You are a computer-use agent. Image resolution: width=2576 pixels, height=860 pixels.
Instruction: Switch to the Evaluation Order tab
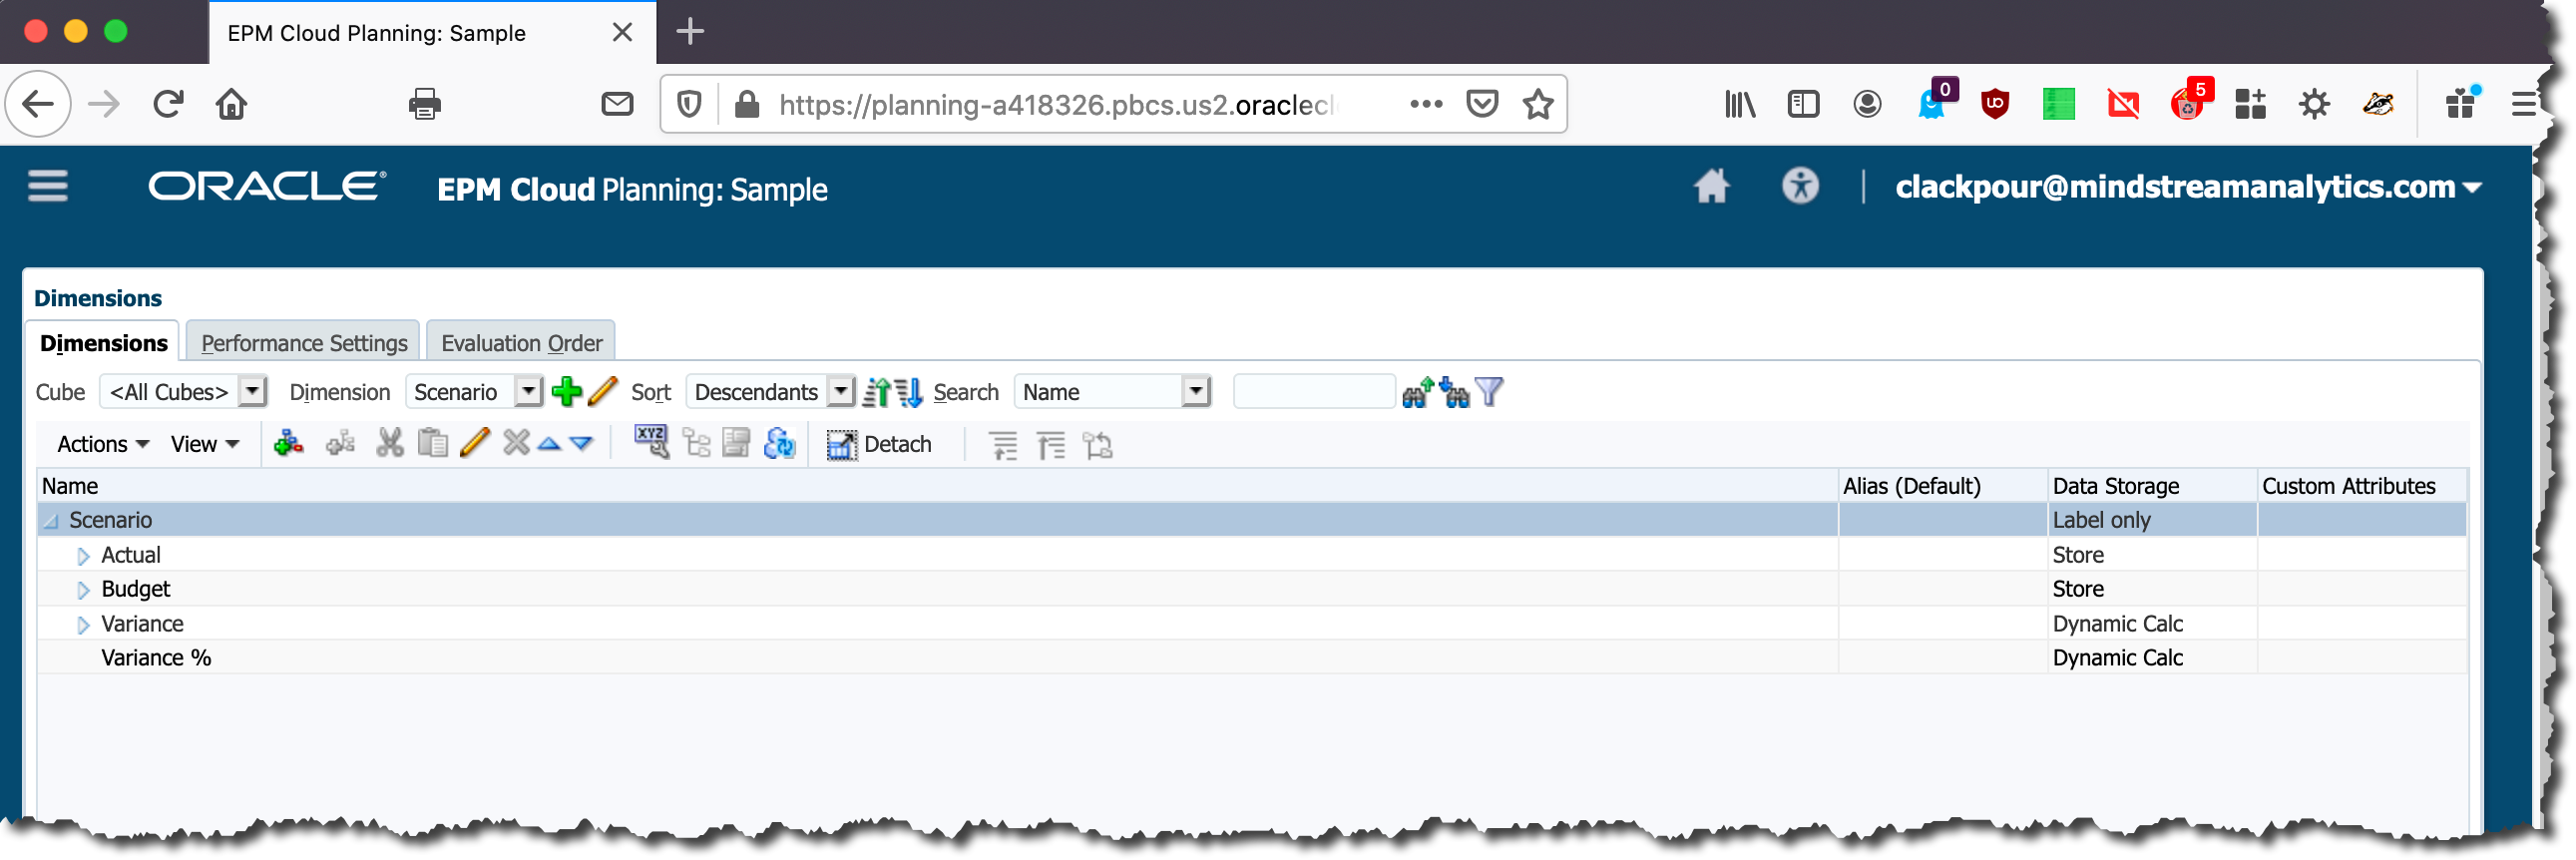coord(521,343)
